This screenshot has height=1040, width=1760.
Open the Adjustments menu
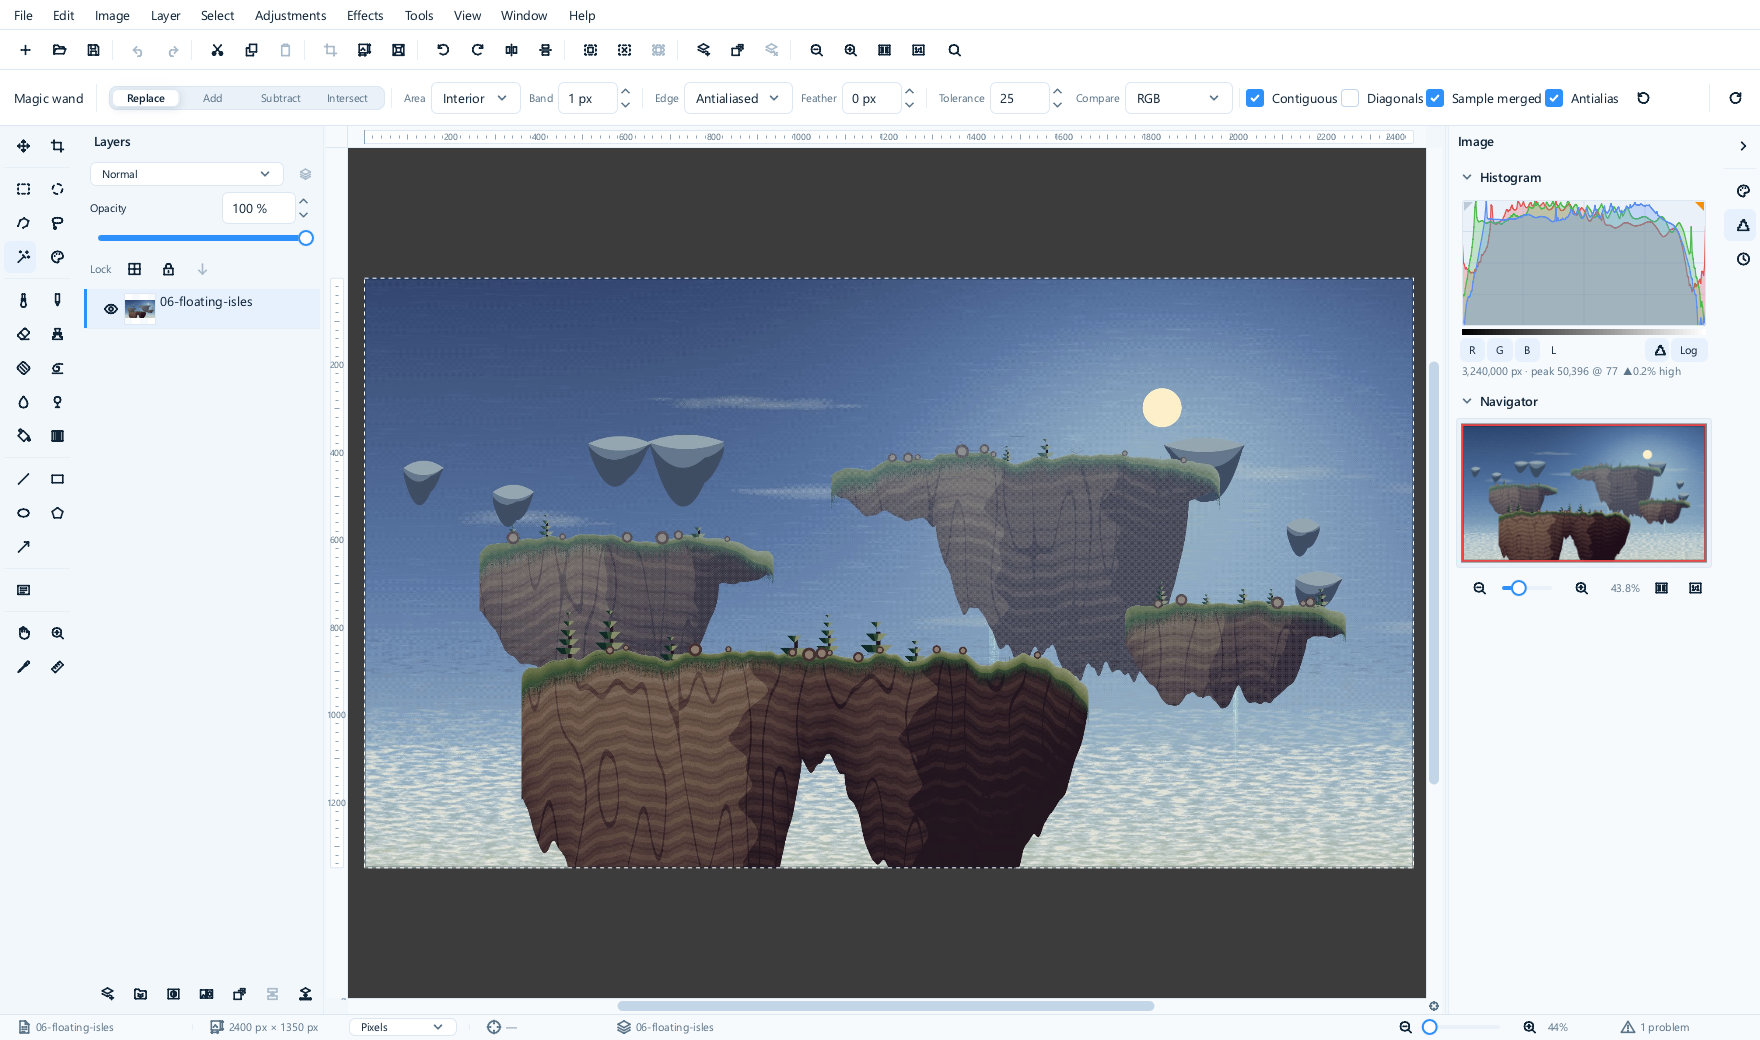[x=290, y=15]
